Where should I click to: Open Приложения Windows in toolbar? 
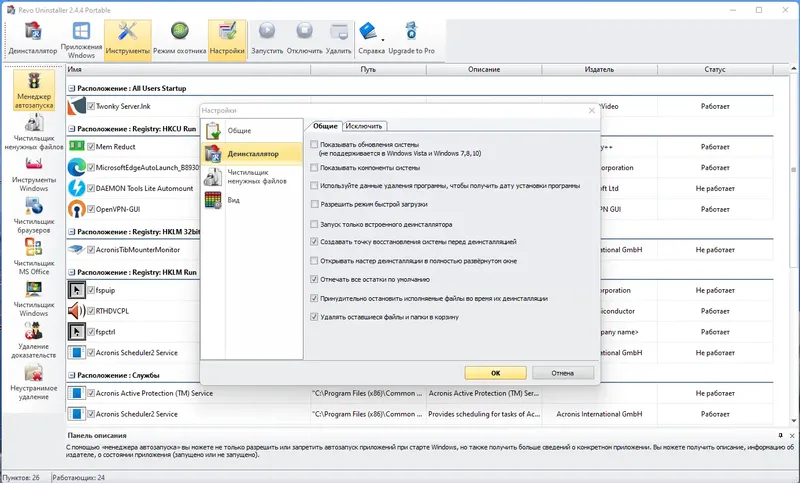[x=81, y=40]
